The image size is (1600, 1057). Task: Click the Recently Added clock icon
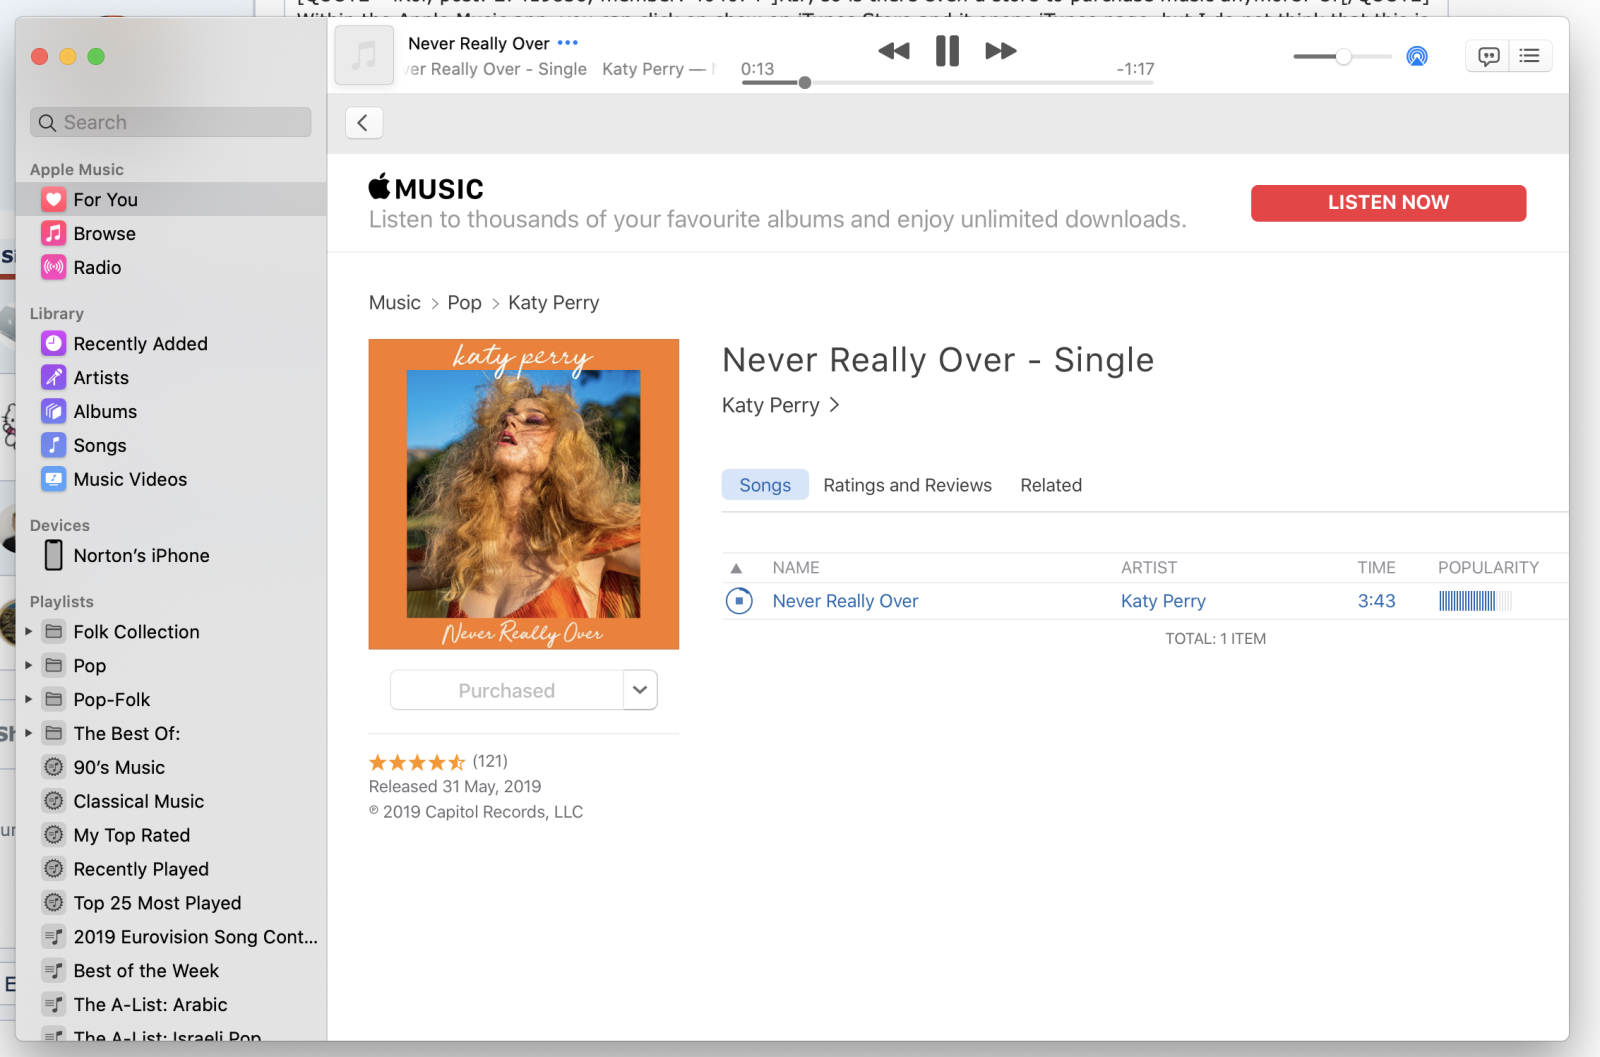(x=54, y=344)
